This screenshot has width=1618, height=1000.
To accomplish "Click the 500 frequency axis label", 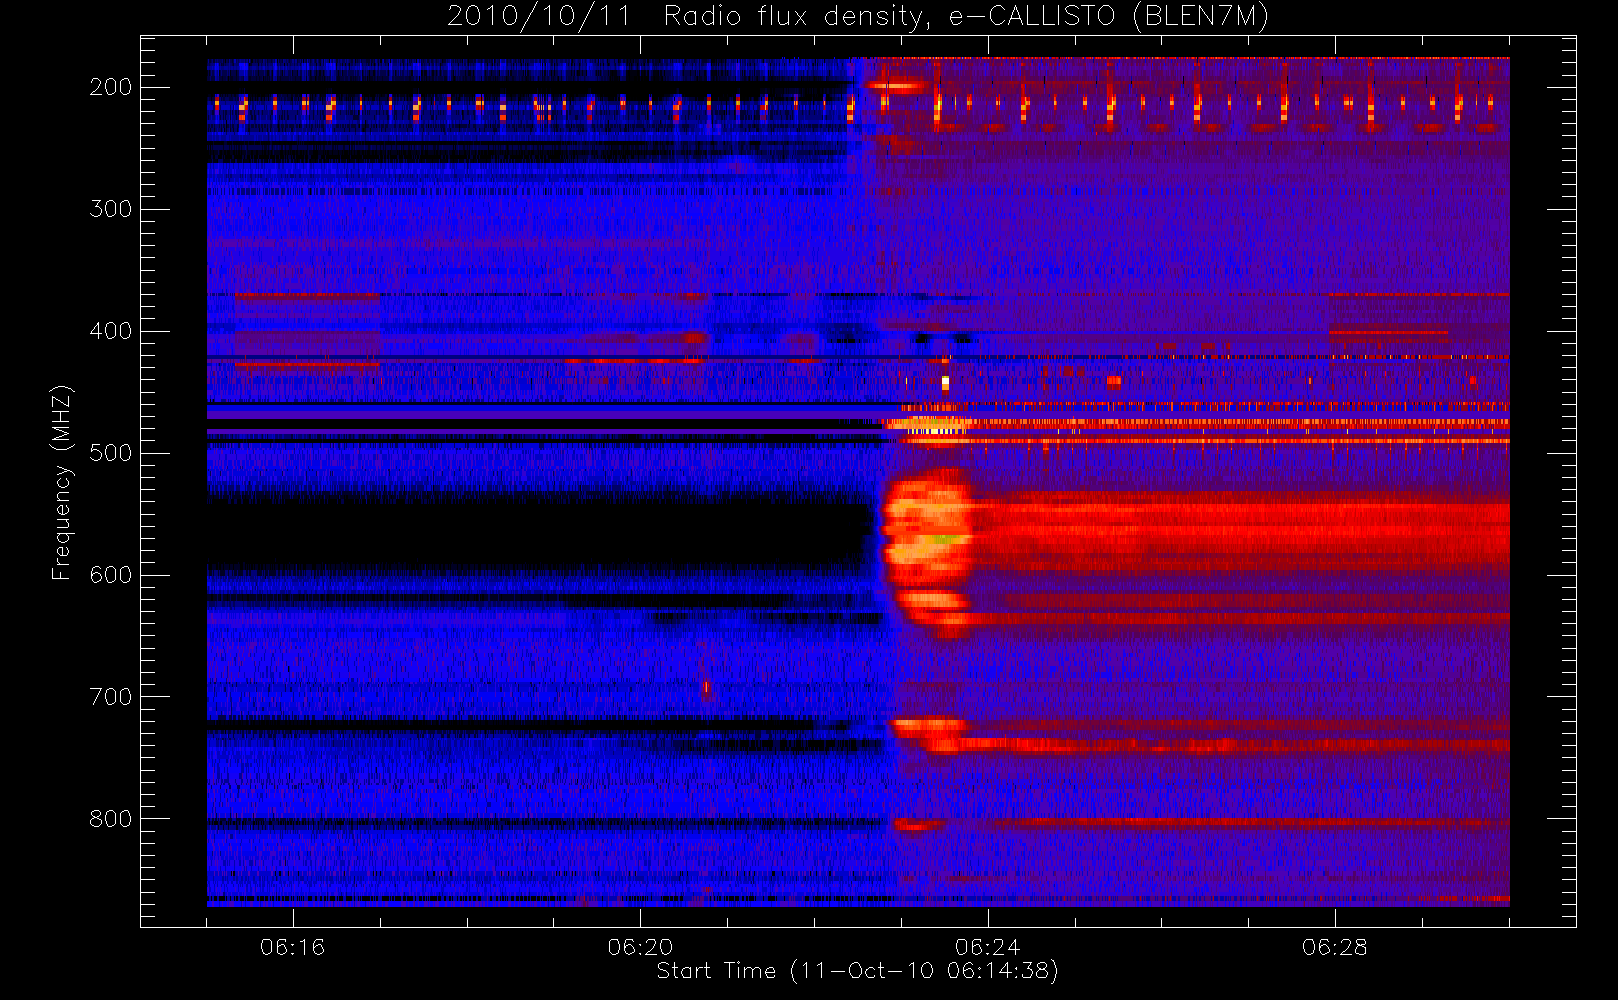I will [110, 453].
